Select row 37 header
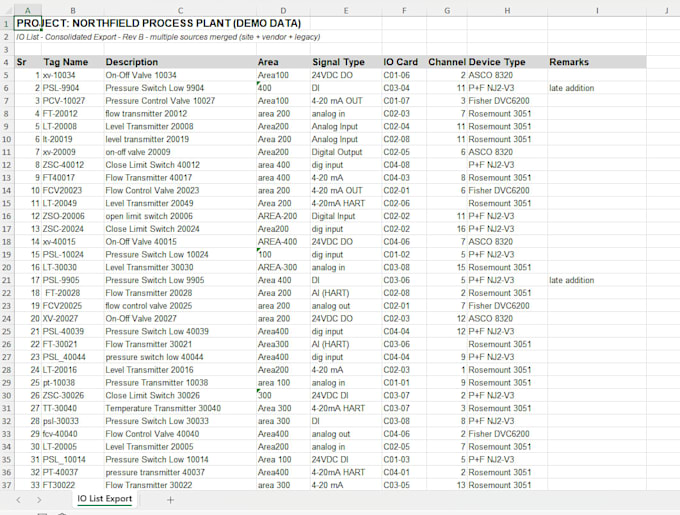Screen dimensions: 680x515 (x=7, y=485)
